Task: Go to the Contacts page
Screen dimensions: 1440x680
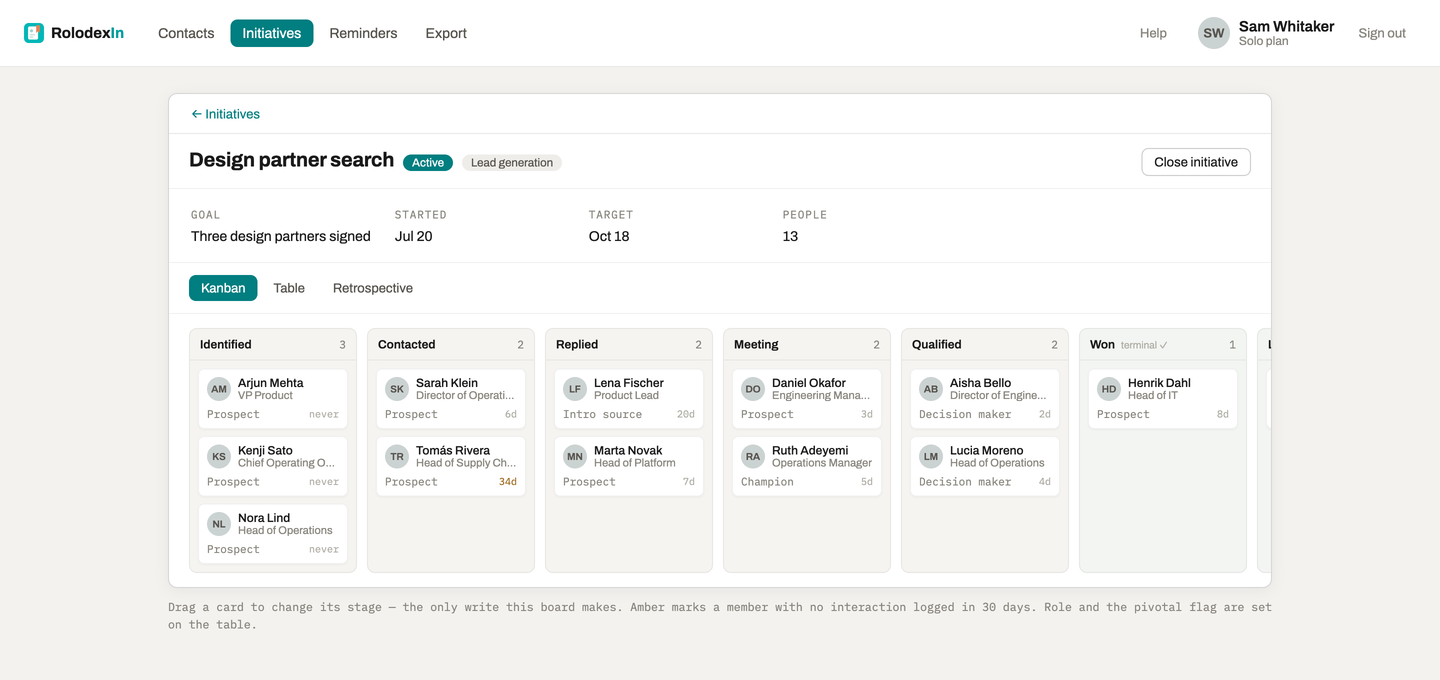Action: click(186, 33)
